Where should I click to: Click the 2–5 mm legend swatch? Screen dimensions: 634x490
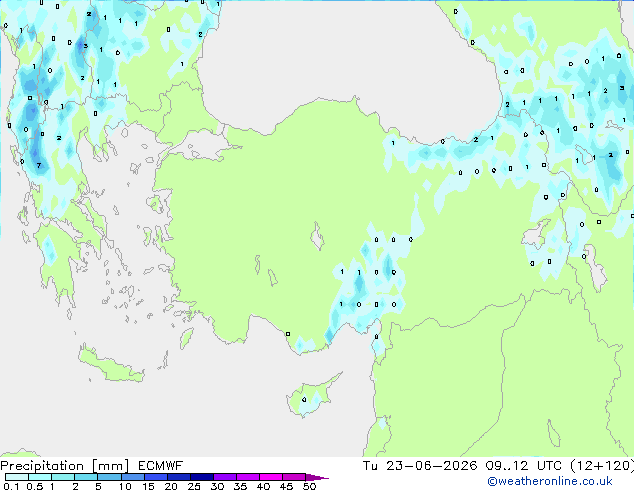coord(86,477)
